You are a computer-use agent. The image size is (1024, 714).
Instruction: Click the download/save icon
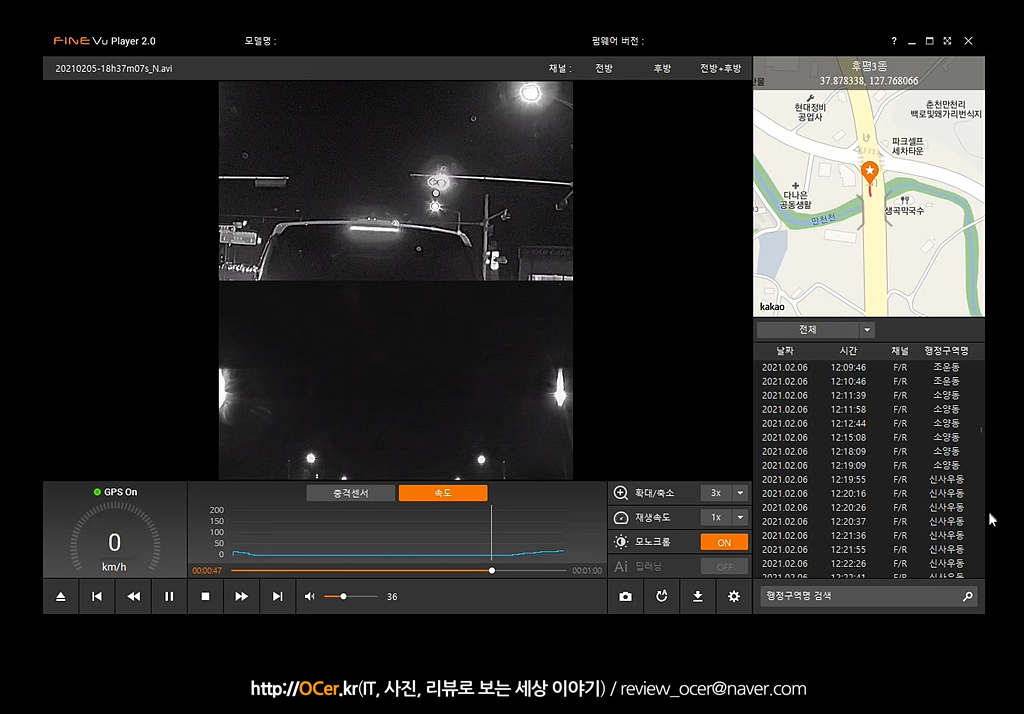(697, 596)
